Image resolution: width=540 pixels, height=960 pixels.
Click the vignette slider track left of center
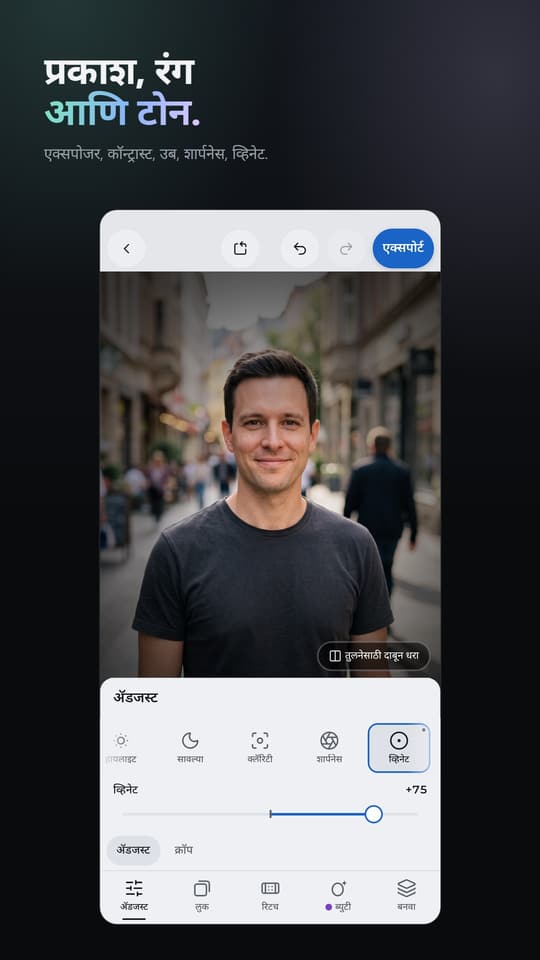196,814
